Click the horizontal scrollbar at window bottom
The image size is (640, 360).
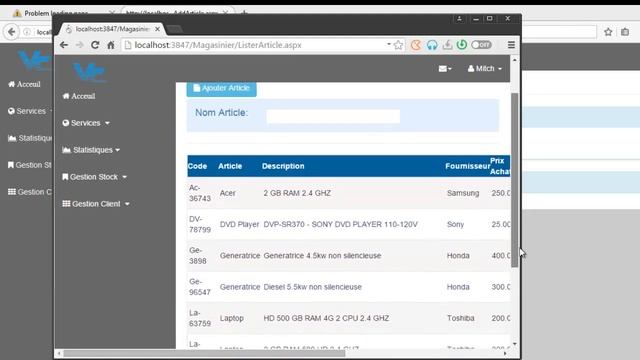tap(204, 353)
